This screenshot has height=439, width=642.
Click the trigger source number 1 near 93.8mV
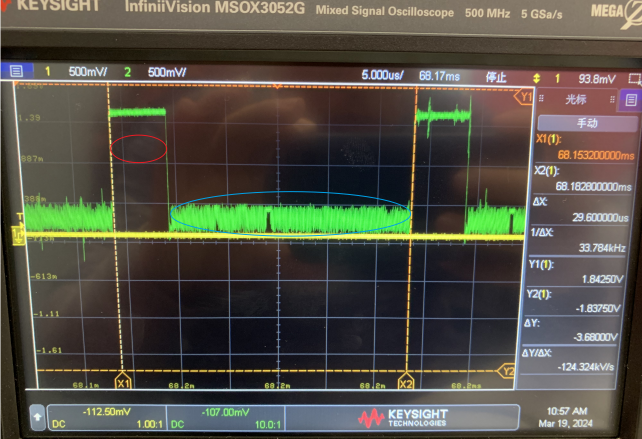(557, 78)
